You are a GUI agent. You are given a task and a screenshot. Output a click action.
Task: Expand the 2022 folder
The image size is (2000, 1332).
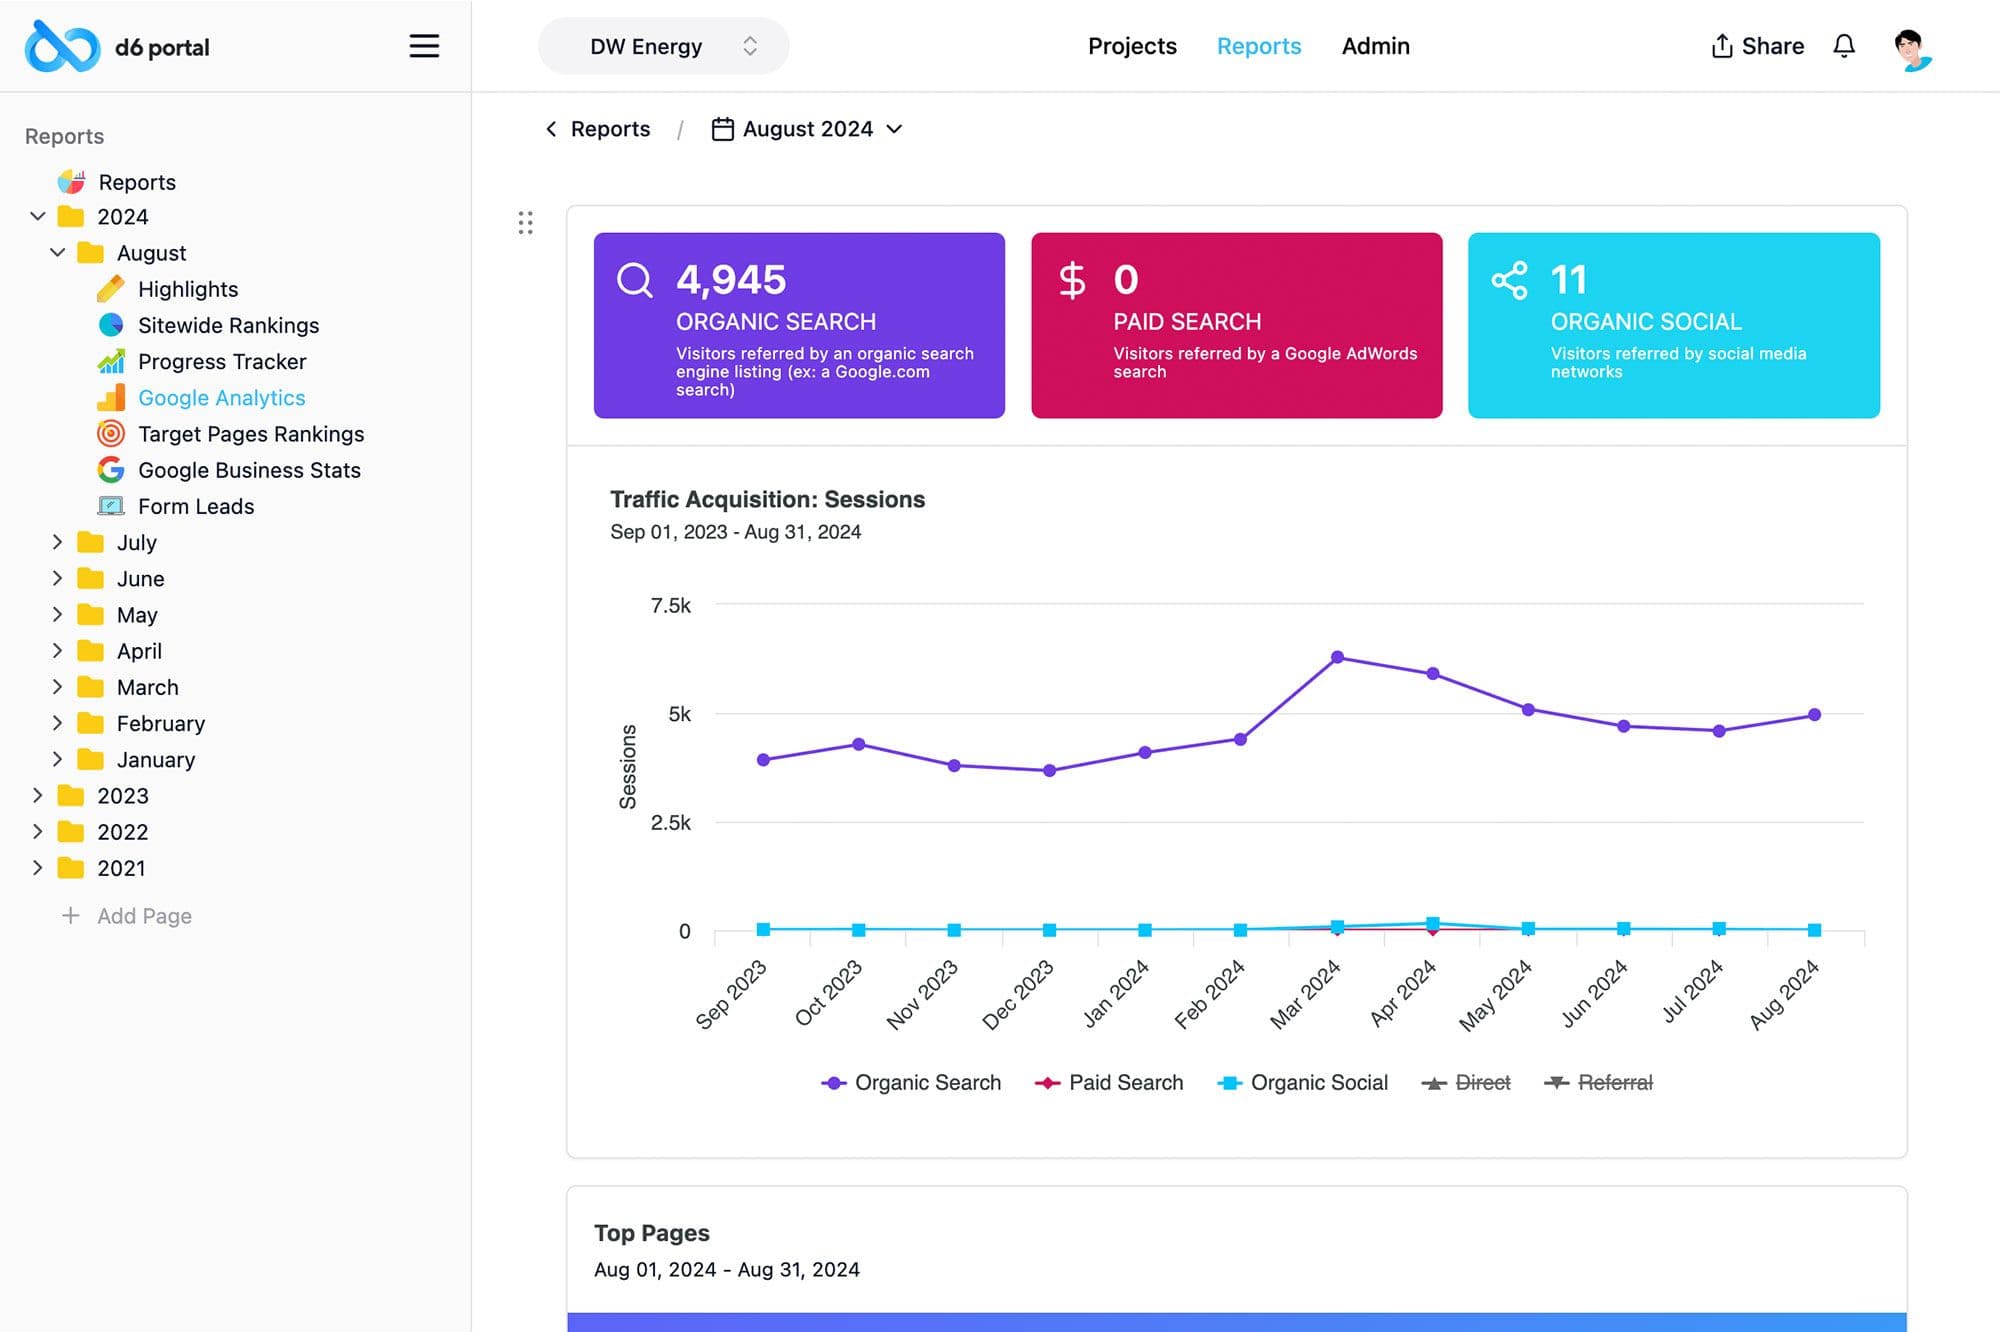click(x=37, y=831)
